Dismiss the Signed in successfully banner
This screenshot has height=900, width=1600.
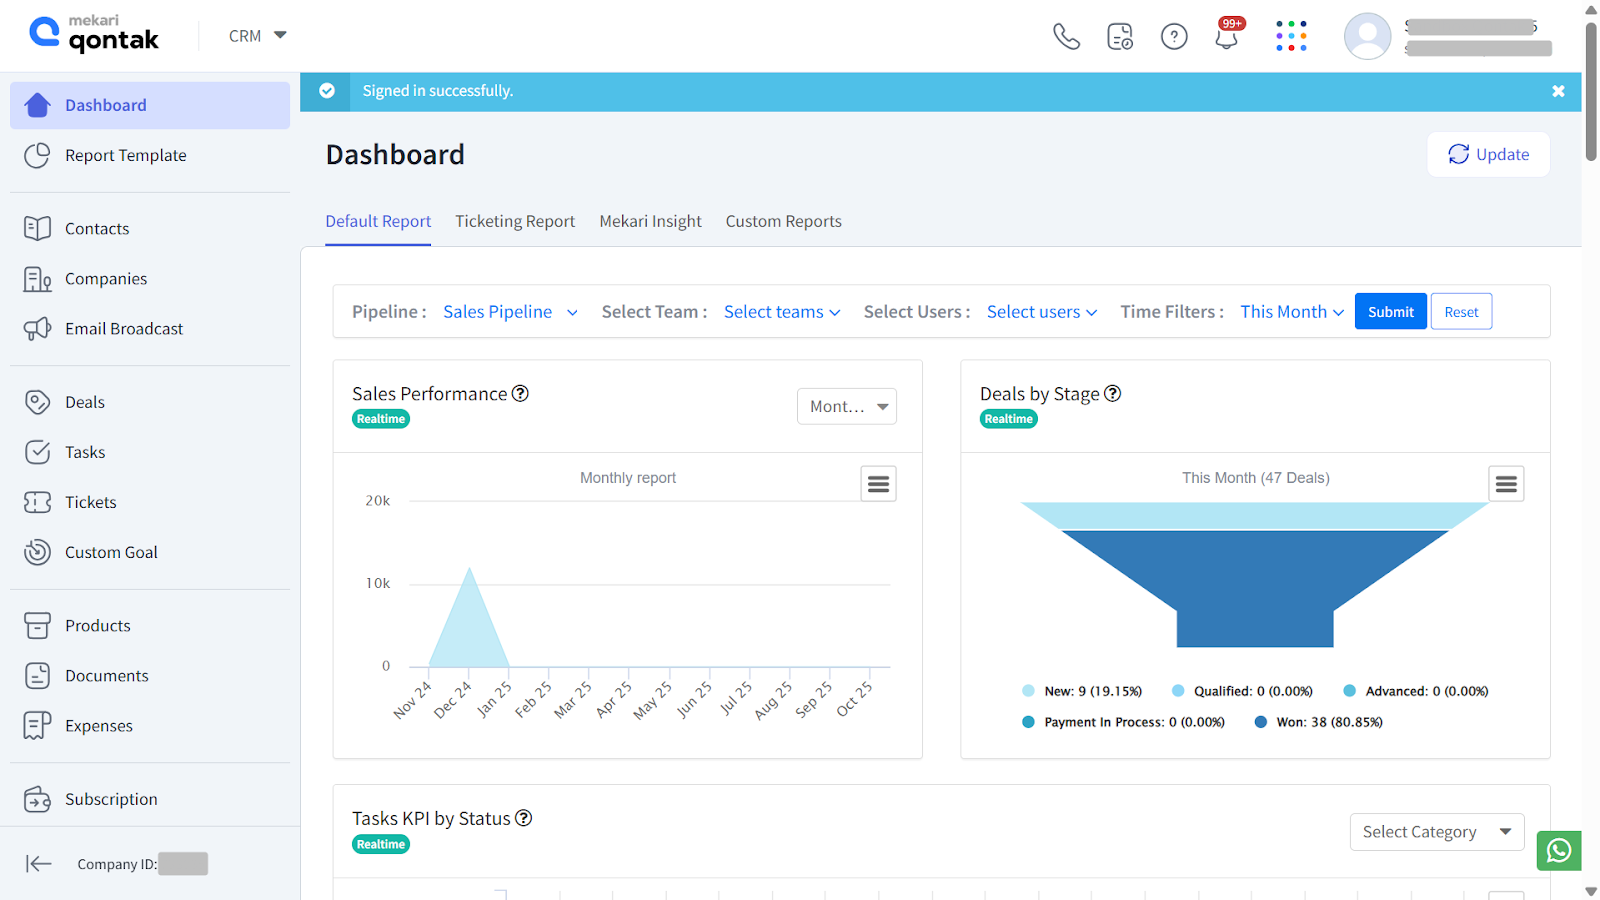[x=1558, y=91]
